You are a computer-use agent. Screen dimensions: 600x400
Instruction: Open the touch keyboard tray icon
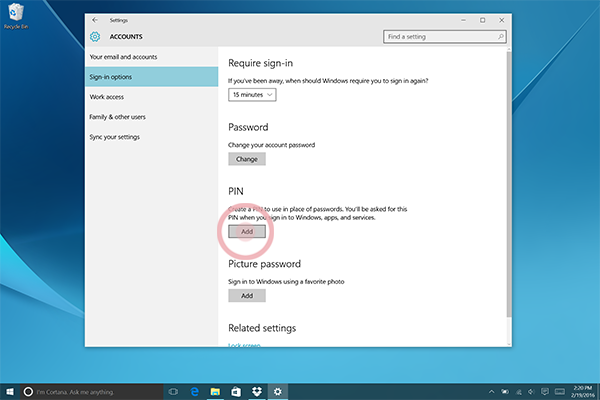(560, 392)
